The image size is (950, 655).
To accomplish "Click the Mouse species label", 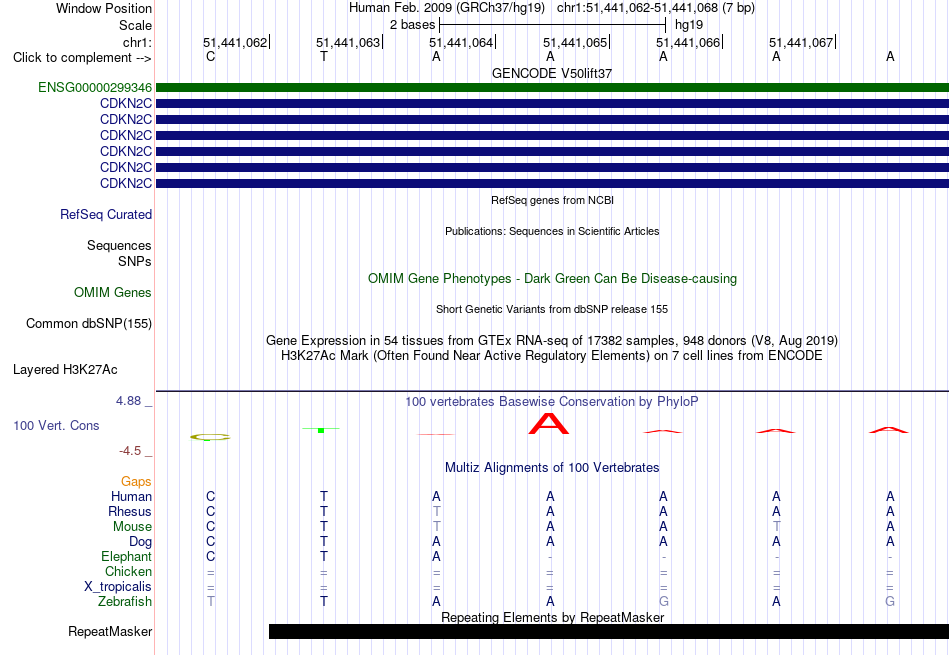I will click(132, 527).
